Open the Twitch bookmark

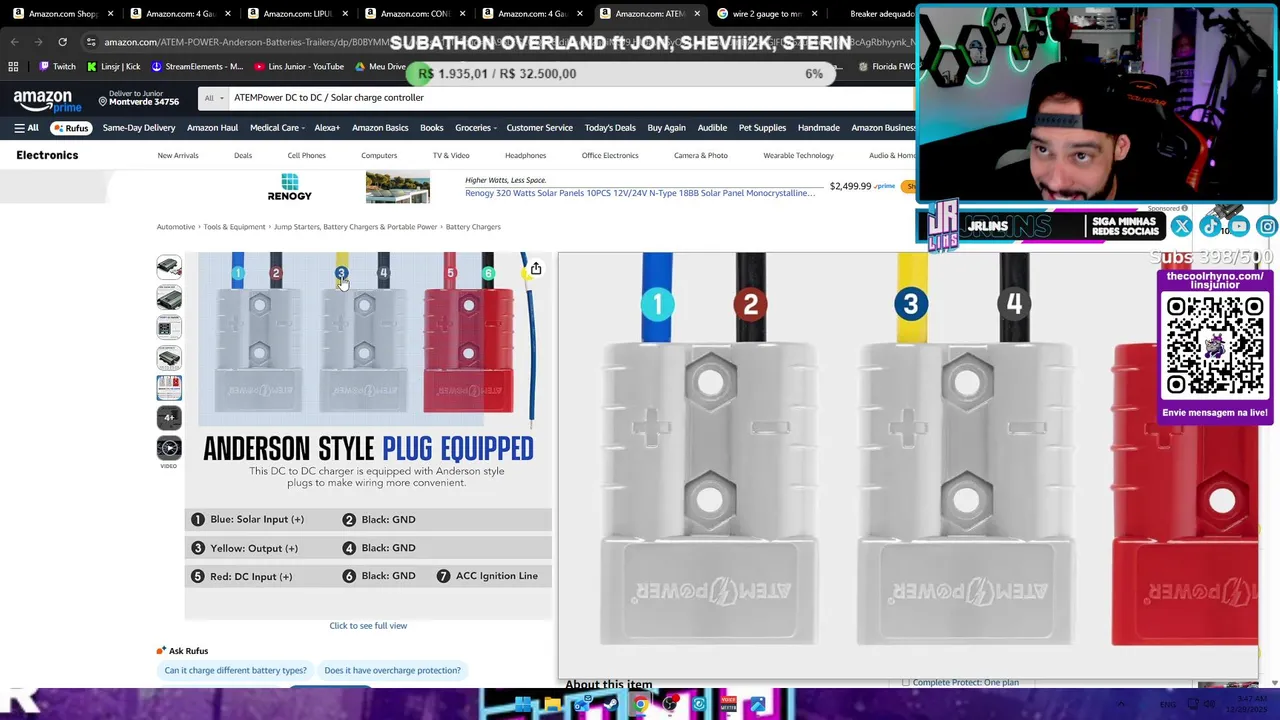tap(57, 66)
